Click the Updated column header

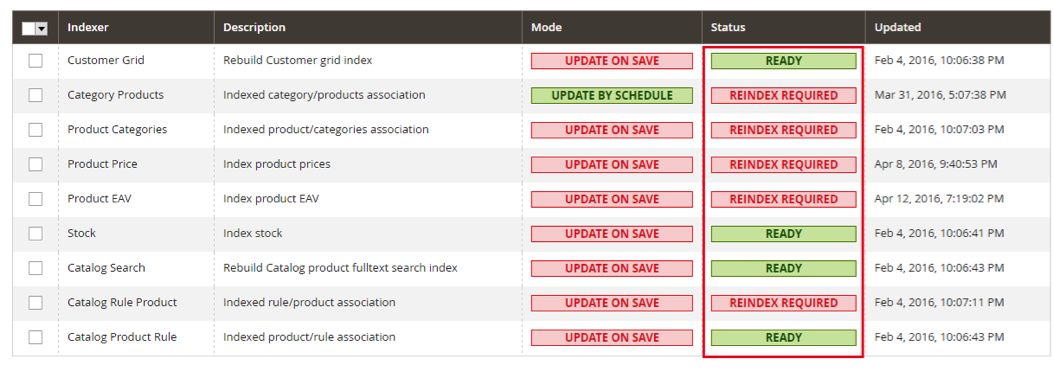click(x=897, y=28)
